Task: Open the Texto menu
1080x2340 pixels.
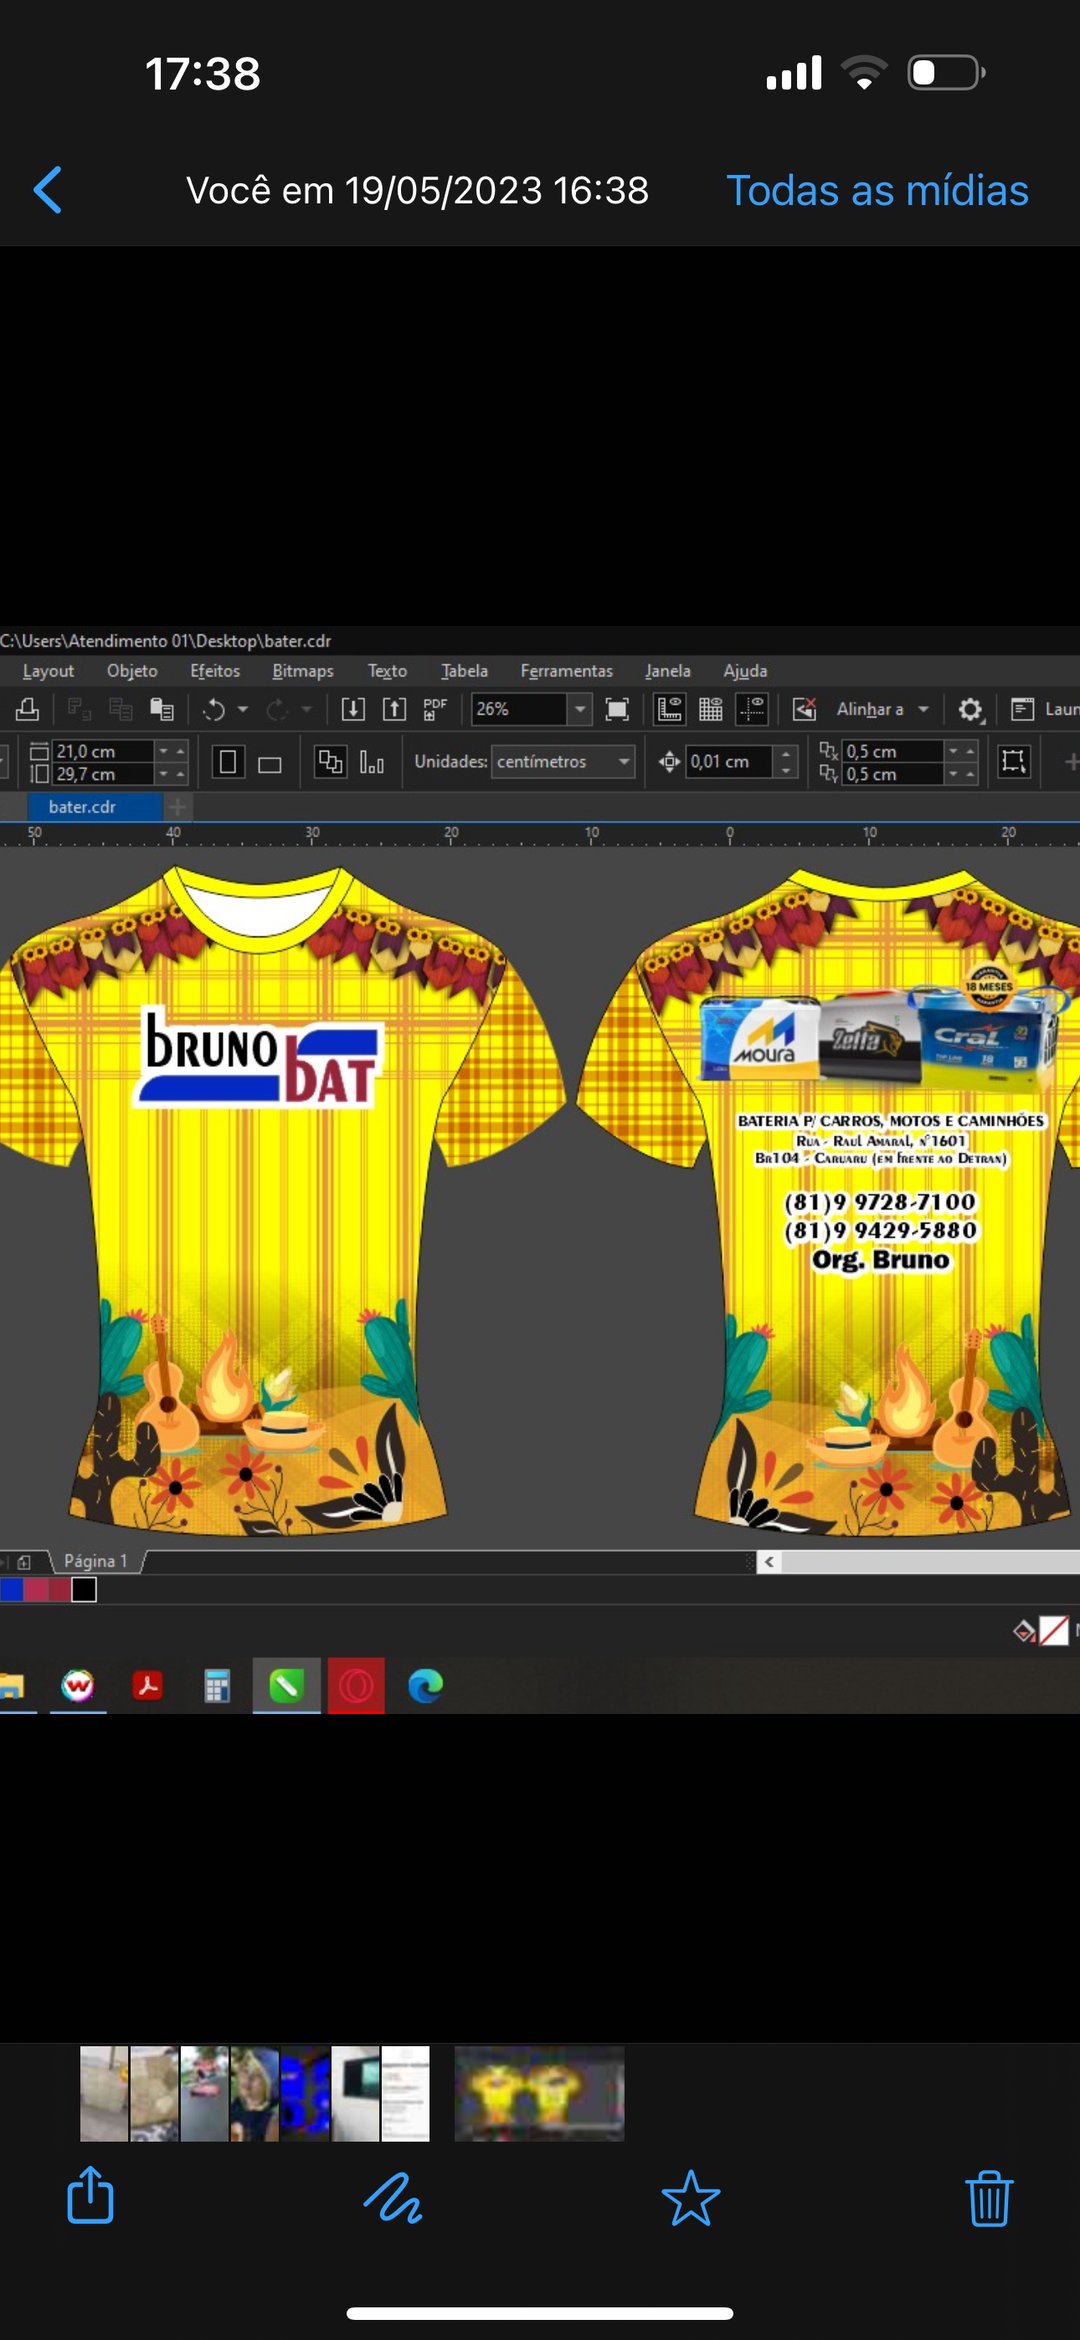Action: coord(387,671)
